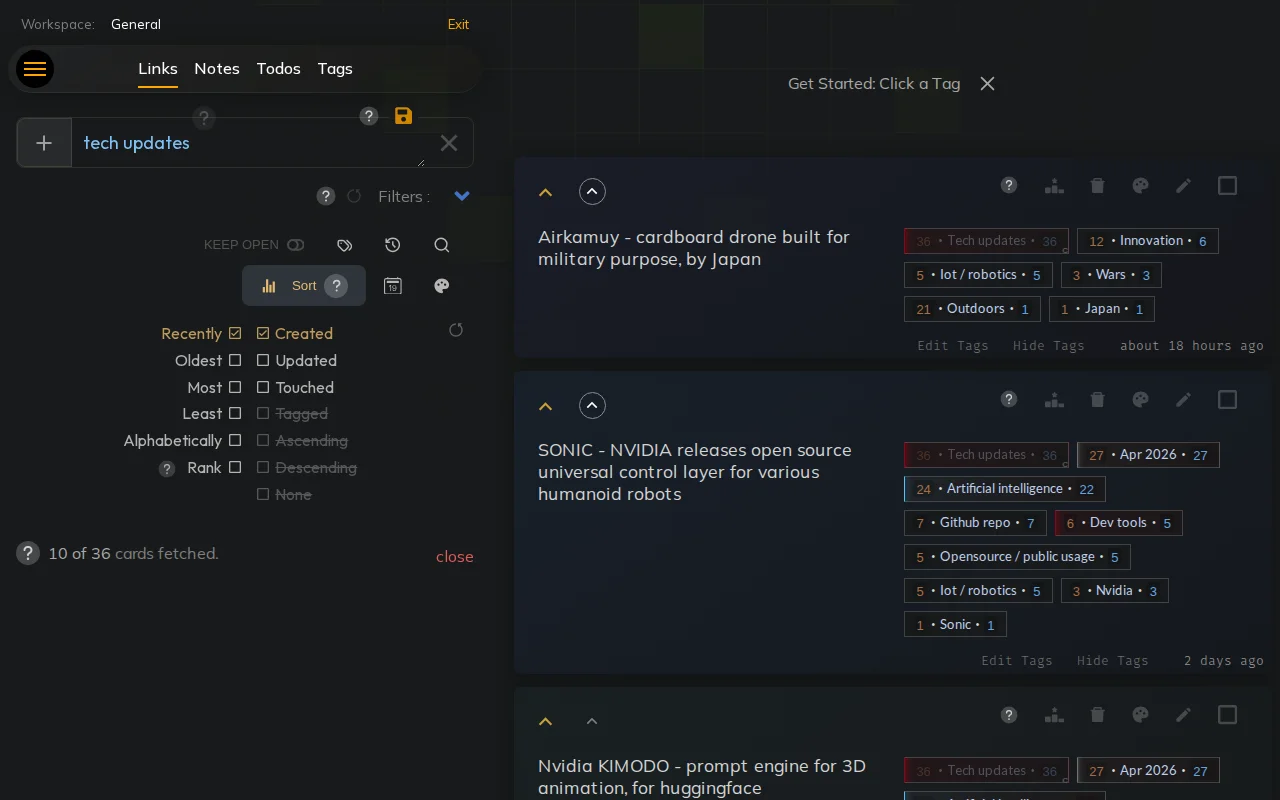Image resolution: width=1280 pixels, height=800 pixels.
Task: Edit the Nvidia KIMODO card with pencil
Action: (x=1183, y=714)
